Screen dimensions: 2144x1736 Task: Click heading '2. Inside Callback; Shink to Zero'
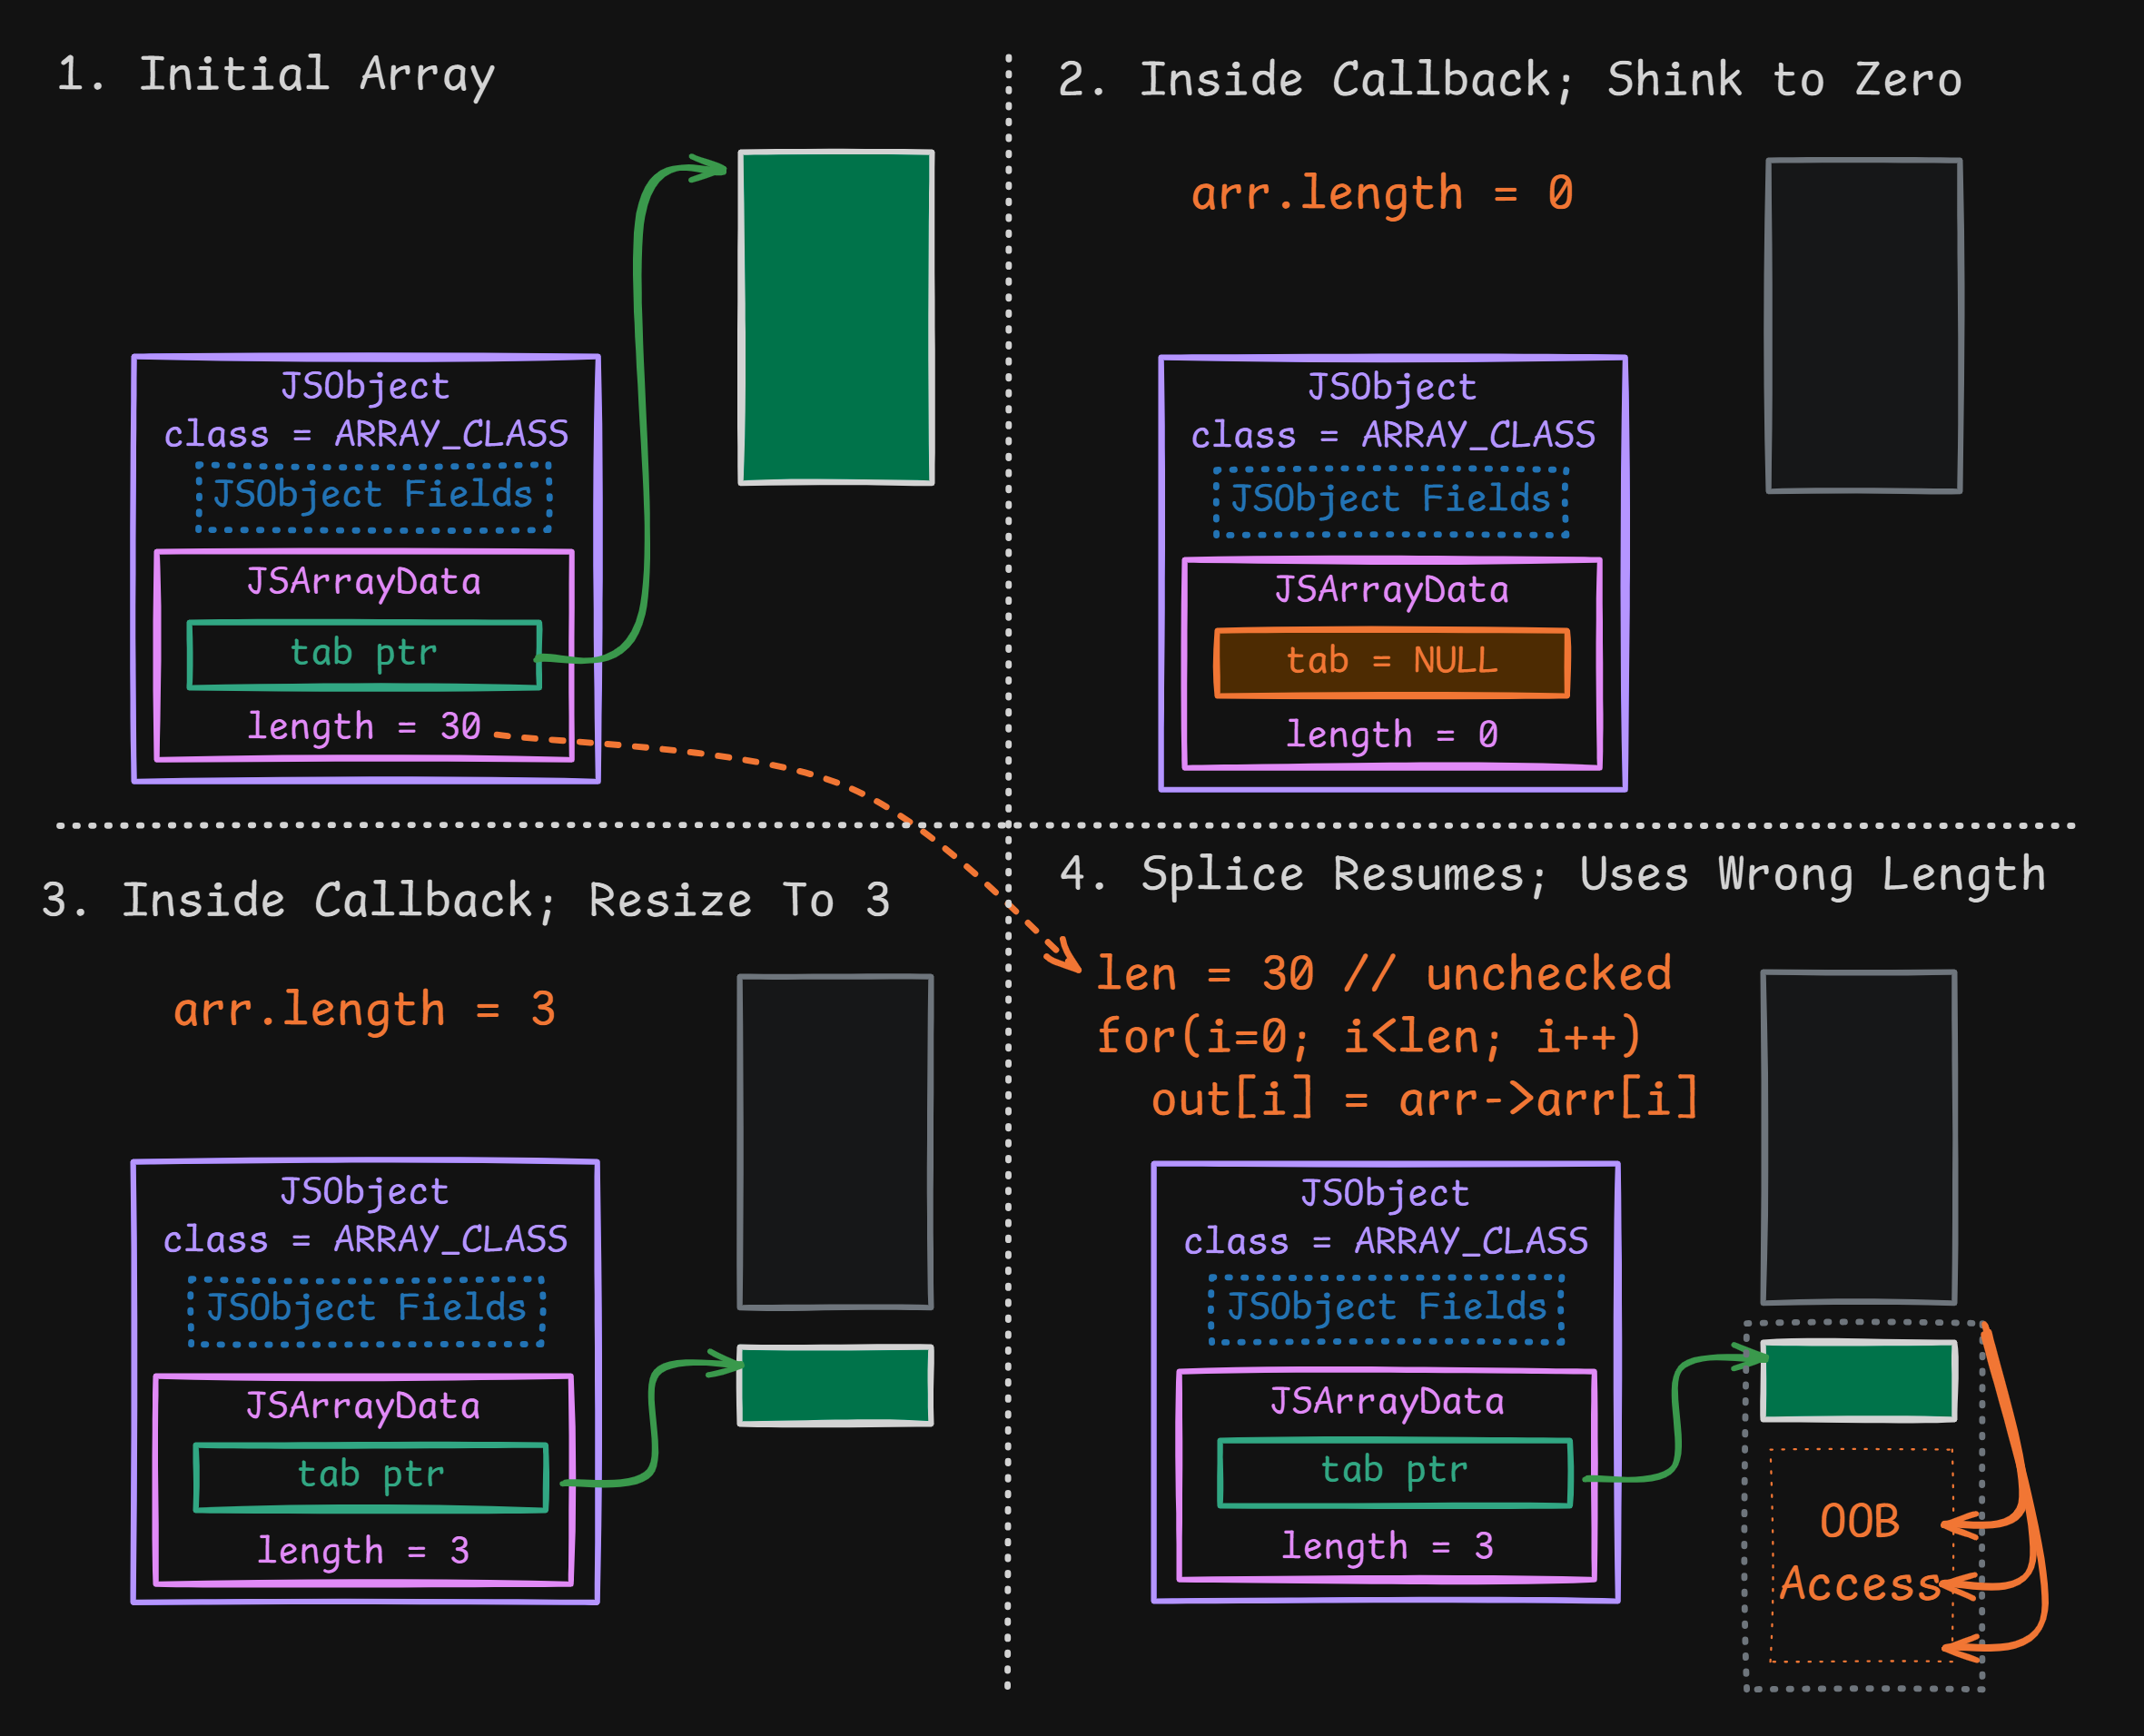point(1509,80)
